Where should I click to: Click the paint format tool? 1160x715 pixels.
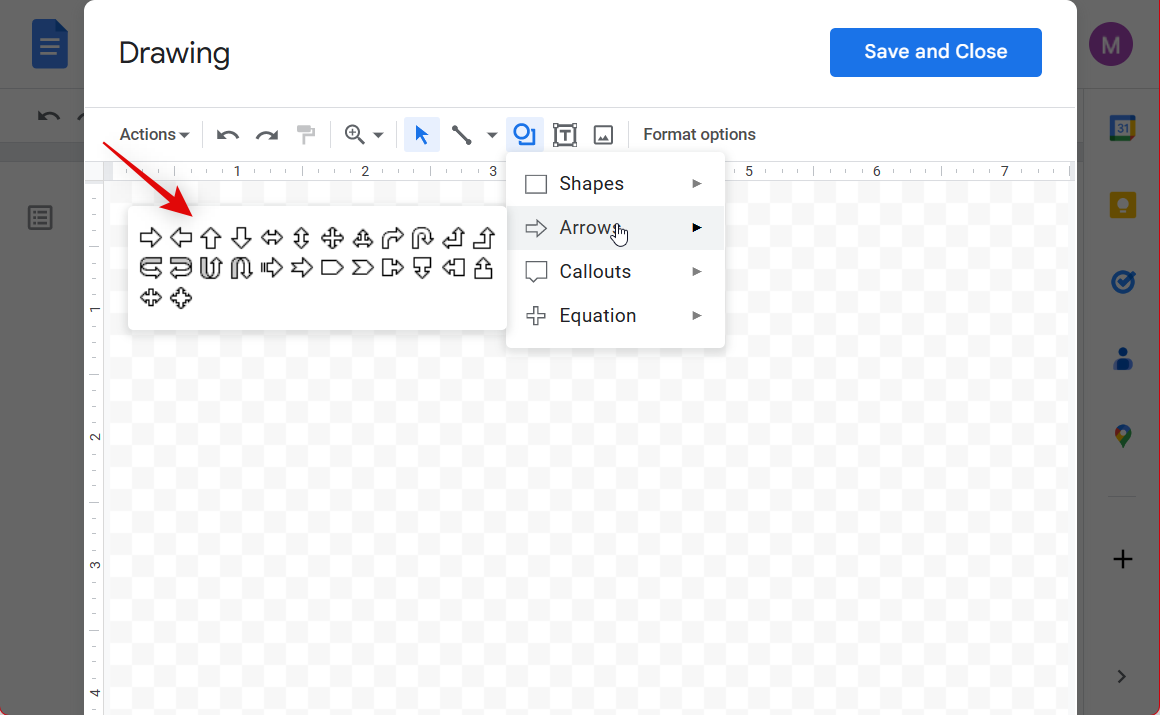click(x=306, y=135)
